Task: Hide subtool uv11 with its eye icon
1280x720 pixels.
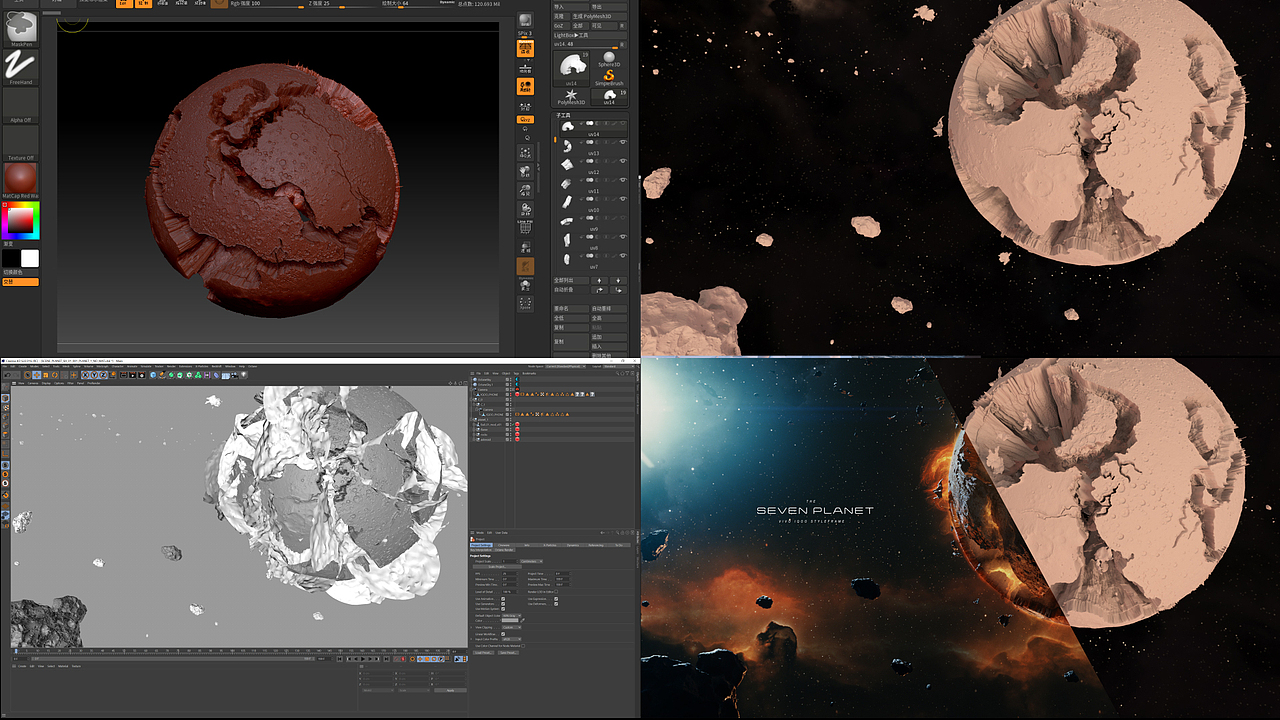Action: [x=622, y=180]
